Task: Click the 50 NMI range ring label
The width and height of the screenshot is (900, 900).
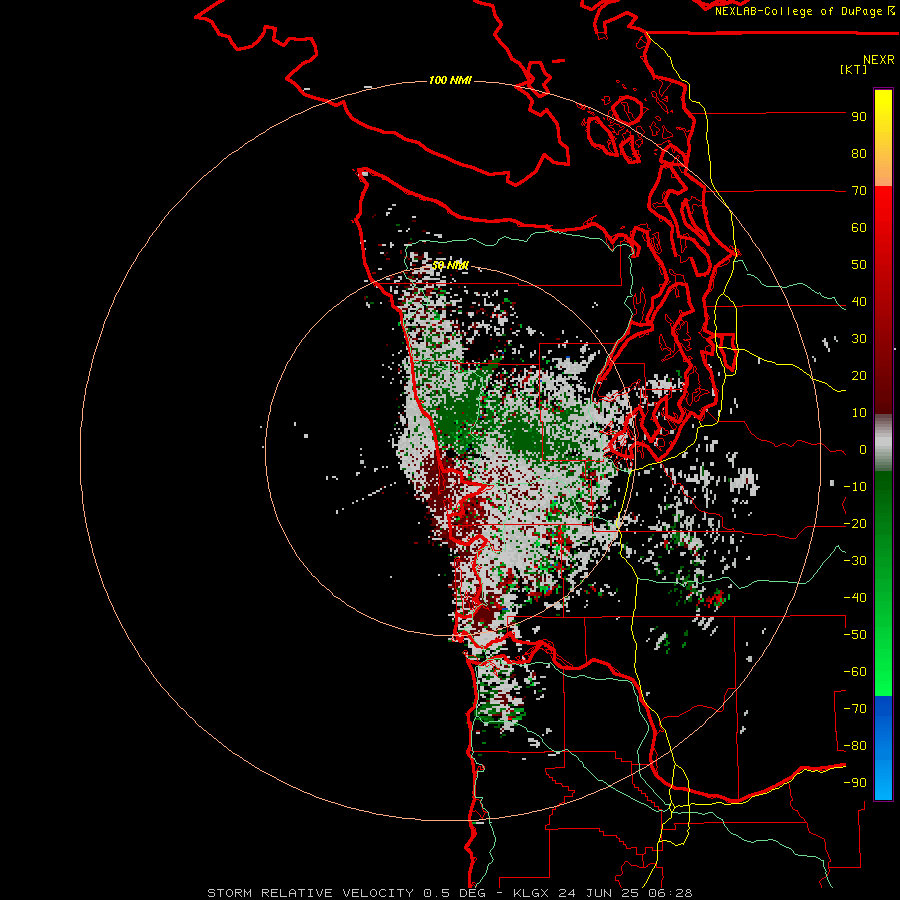Action: tap(450, 266)
